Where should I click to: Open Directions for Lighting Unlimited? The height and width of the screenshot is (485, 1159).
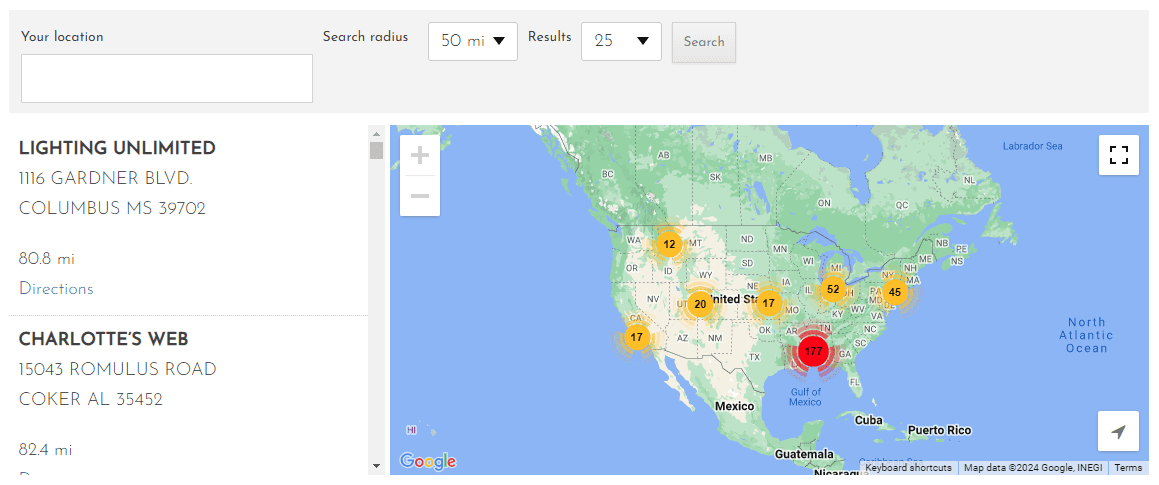(x=56, y=289)
